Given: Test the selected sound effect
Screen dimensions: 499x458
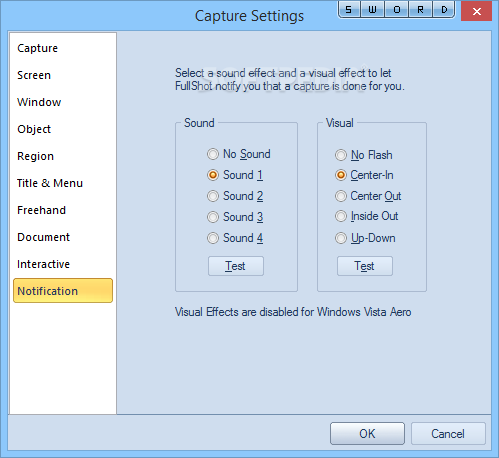Looking at the screenshot, I should [236, 266].
